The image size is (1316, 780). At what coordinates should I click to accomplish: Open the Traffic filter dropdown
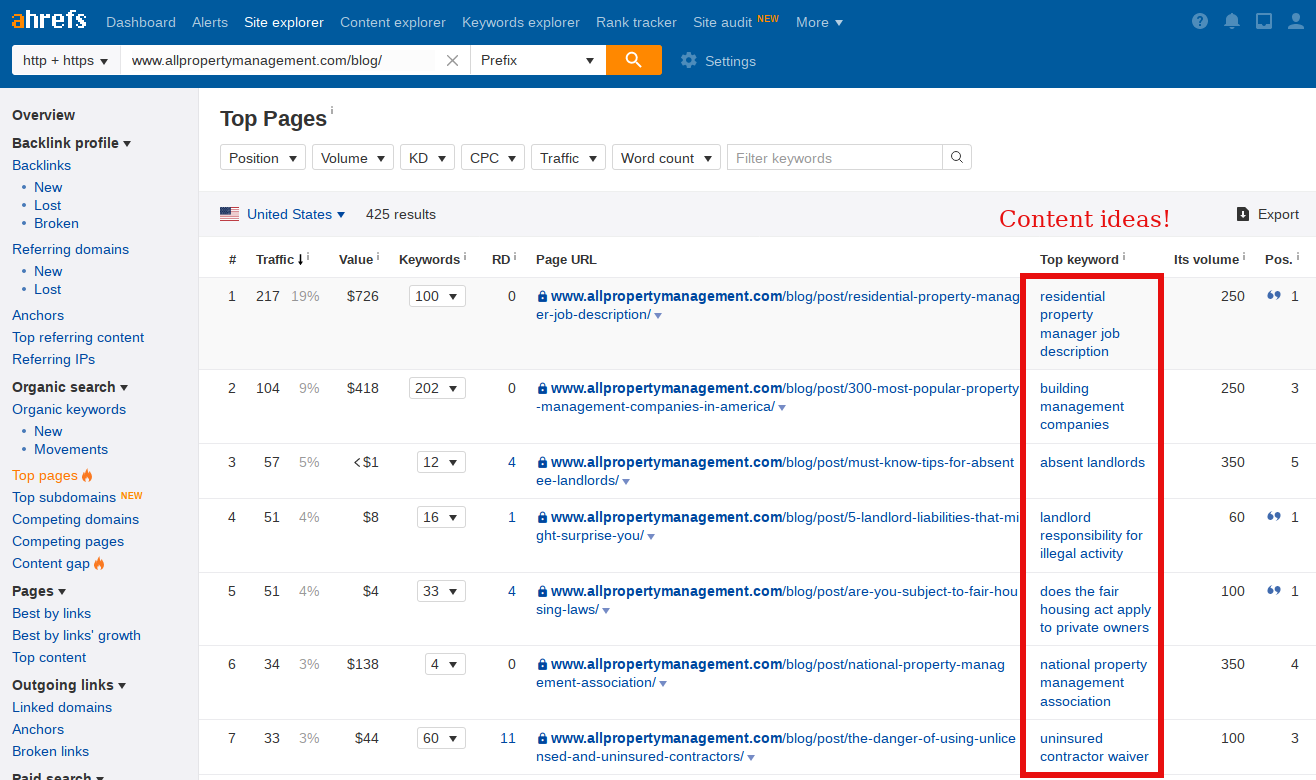568,158
